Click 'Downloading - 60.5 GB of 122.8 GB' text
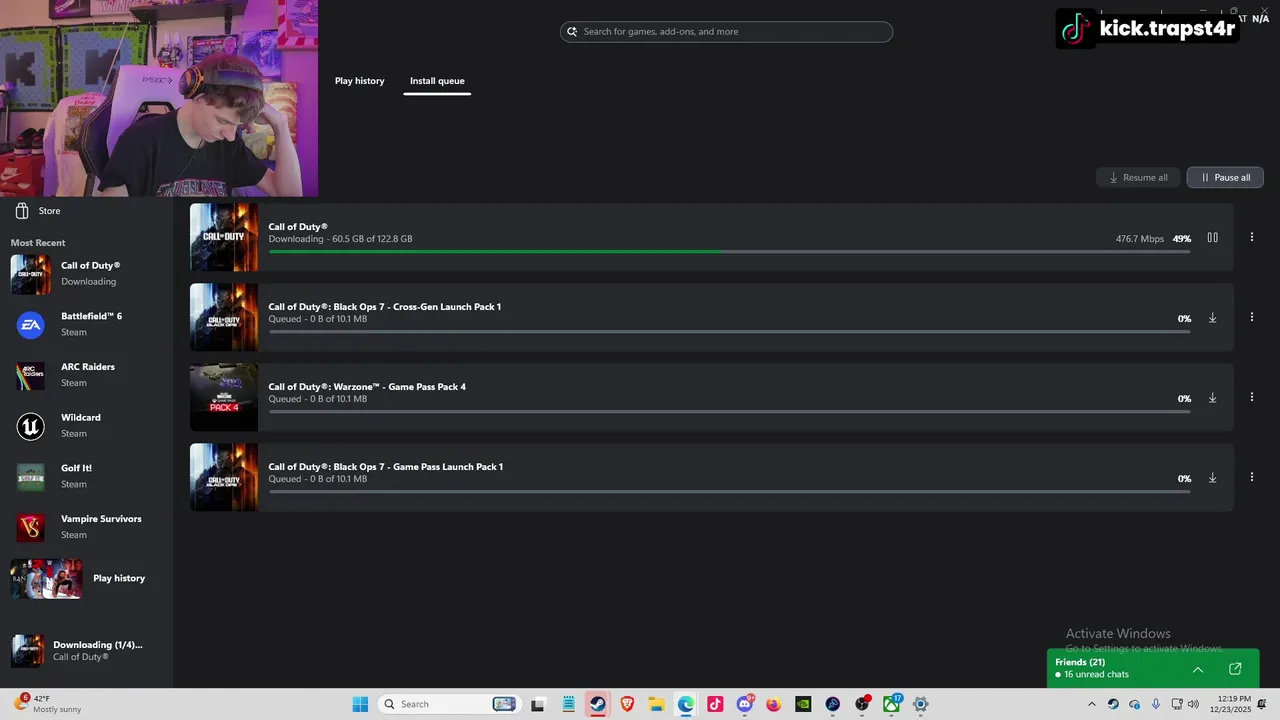The image size is (1280, 720). 340,239
